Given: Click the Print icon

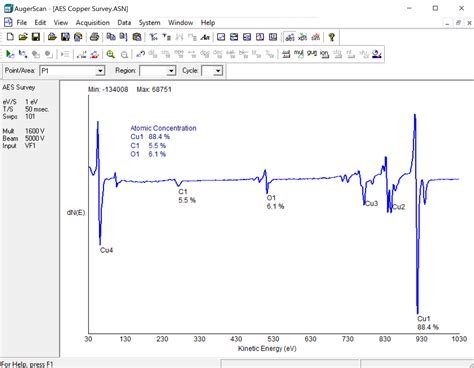Looking at the screenshot, I should click(94, 37).
